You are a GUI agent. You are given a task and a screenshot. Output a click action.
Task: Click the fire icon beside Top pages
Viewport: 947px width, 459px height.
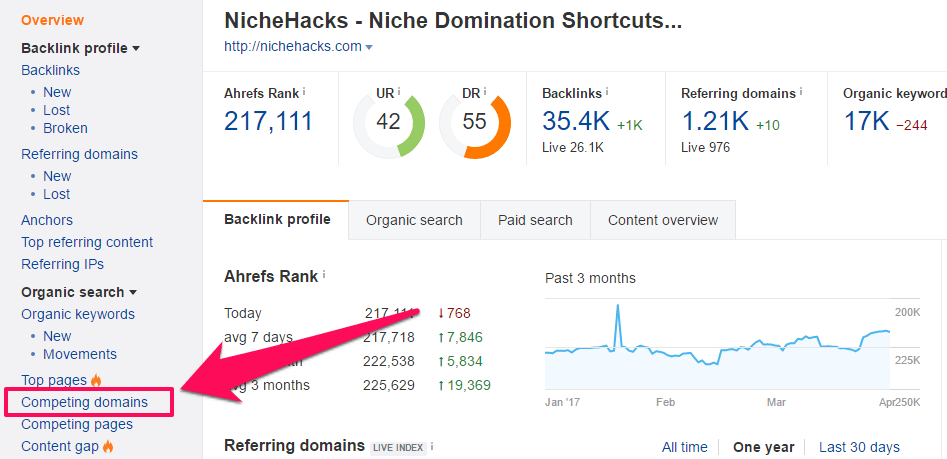(x=96, y=380)
